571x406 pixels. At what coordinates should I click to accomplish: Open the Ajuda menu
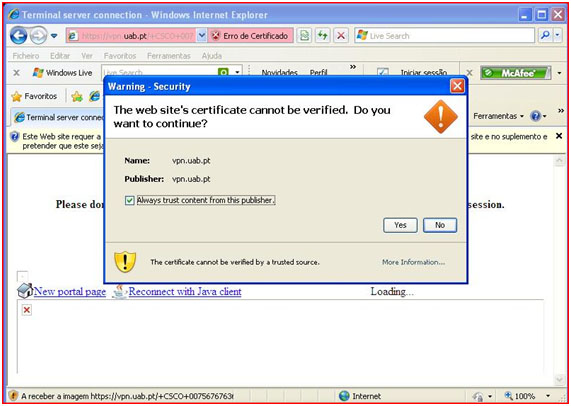(212, 56)
